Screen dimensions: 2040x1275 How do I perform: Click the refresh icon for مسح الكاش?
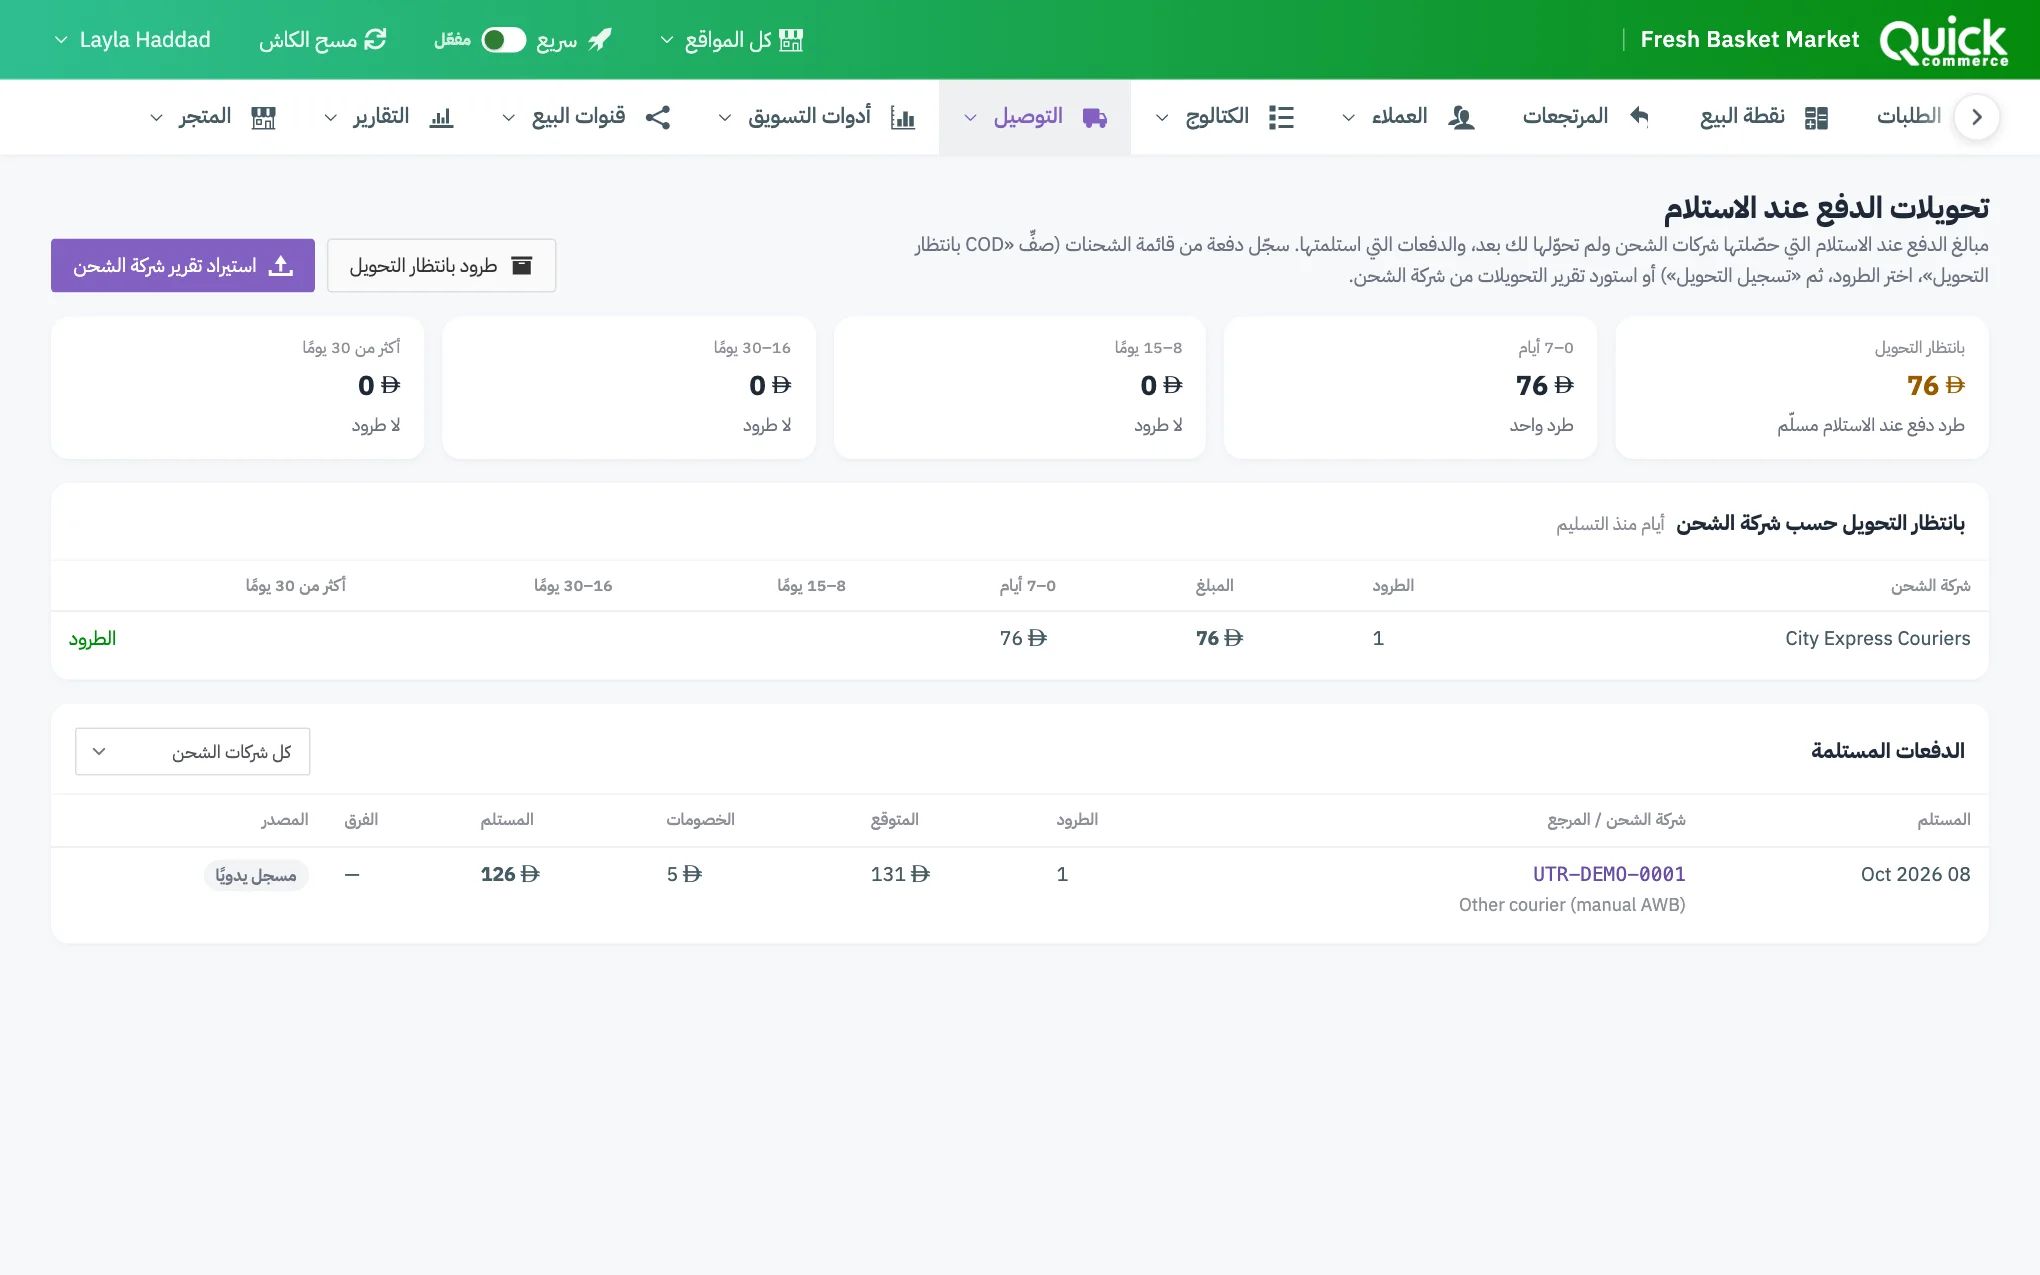(x=375, y=40)
